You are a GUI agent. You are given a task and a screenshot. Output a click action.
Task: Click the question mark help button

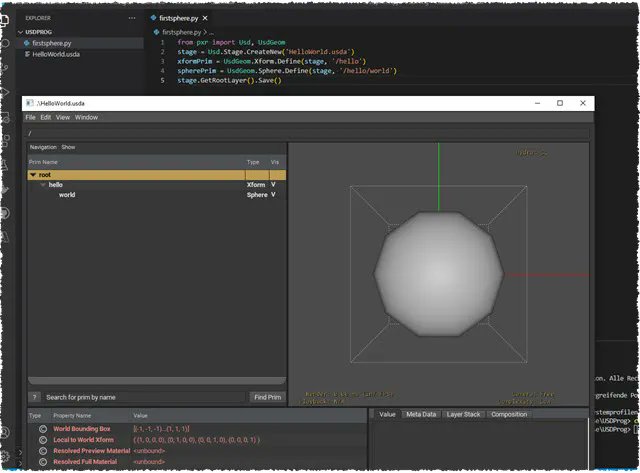coord(35,397)
